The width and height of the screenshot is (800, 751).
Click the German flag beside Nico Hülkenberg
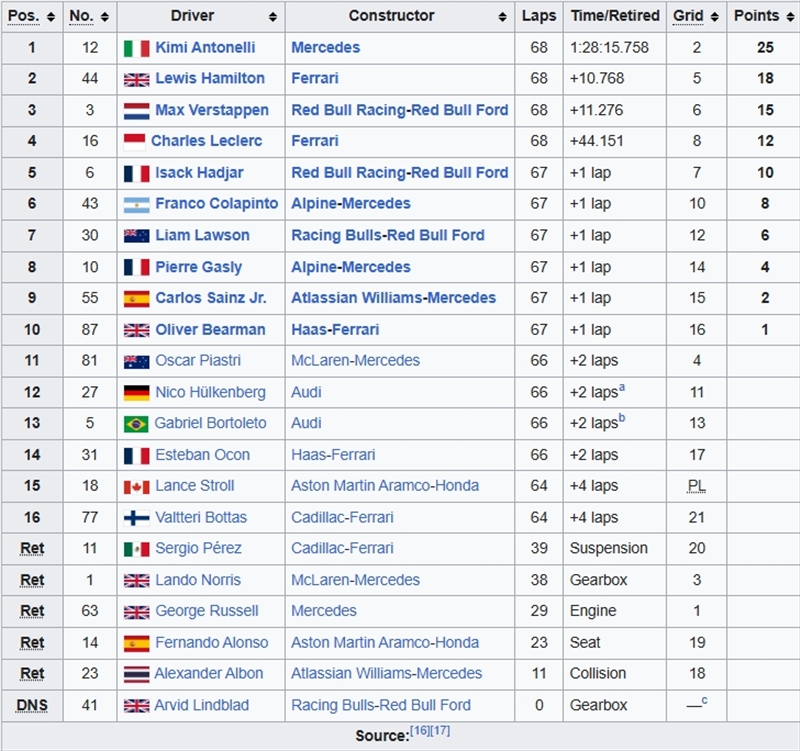pos(137,393)
